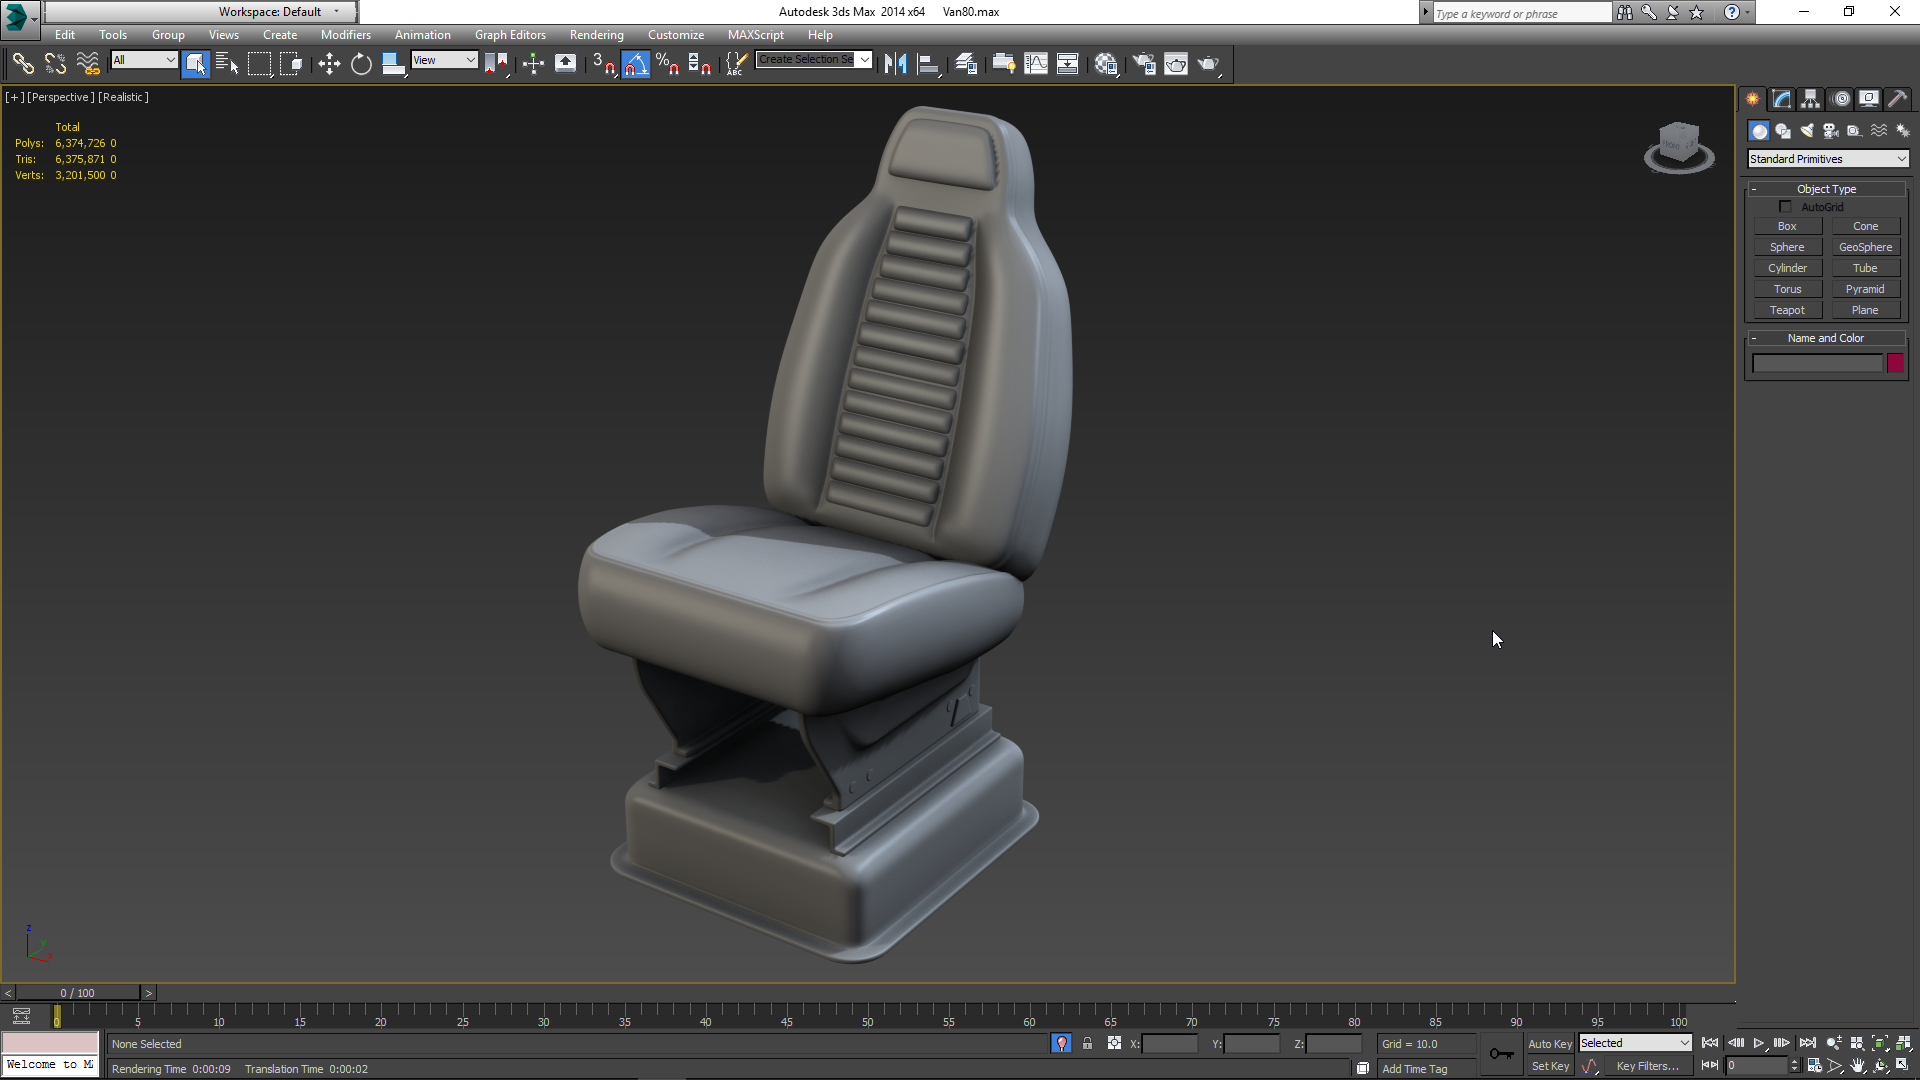Collapse the Object Type rollout
The image size is (1920, 1080).
pyautogui.click(x=1826, y=189)
